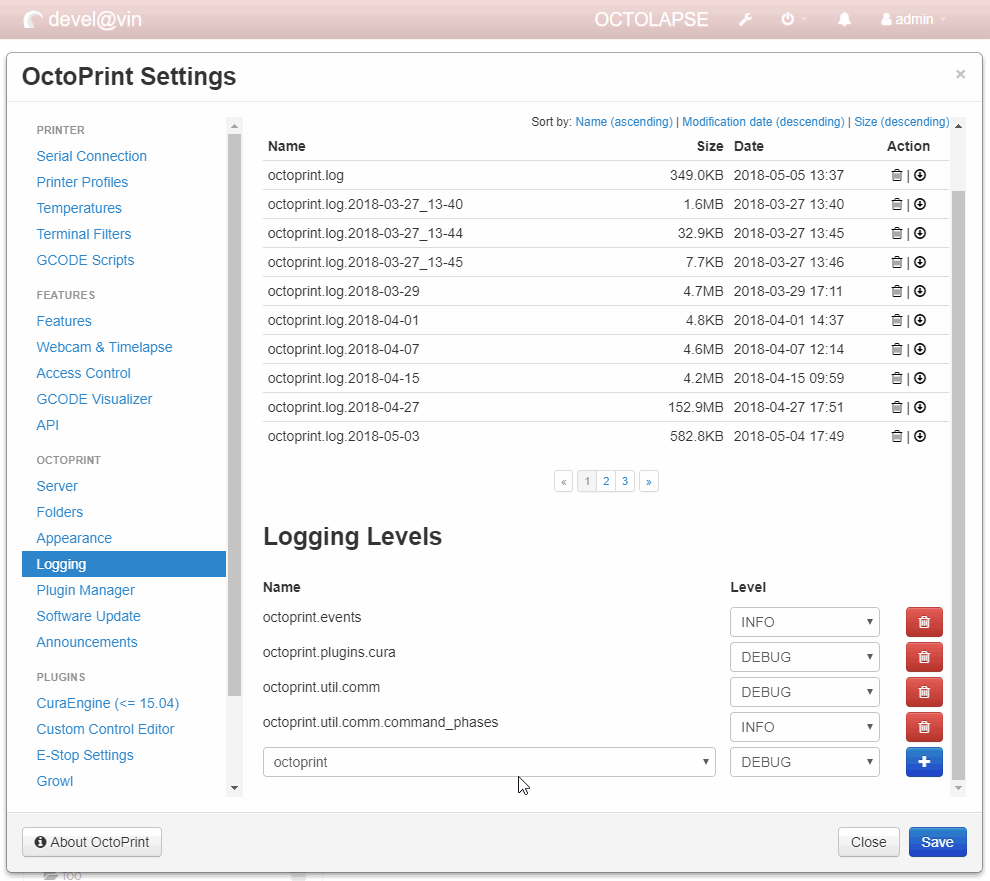Open the admin user menu
Image resolution: width=990 pixels, height=881 pixels.
[x=911, y=19]
